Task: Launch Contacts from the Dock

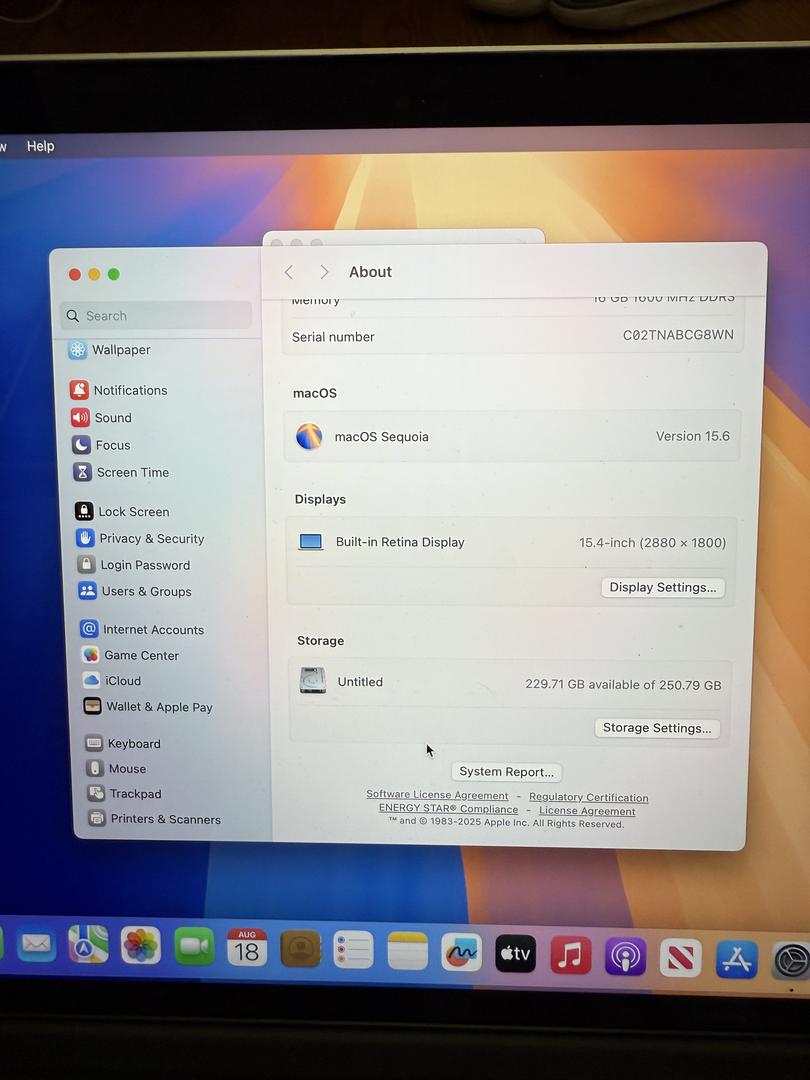Action: [300, 949]
